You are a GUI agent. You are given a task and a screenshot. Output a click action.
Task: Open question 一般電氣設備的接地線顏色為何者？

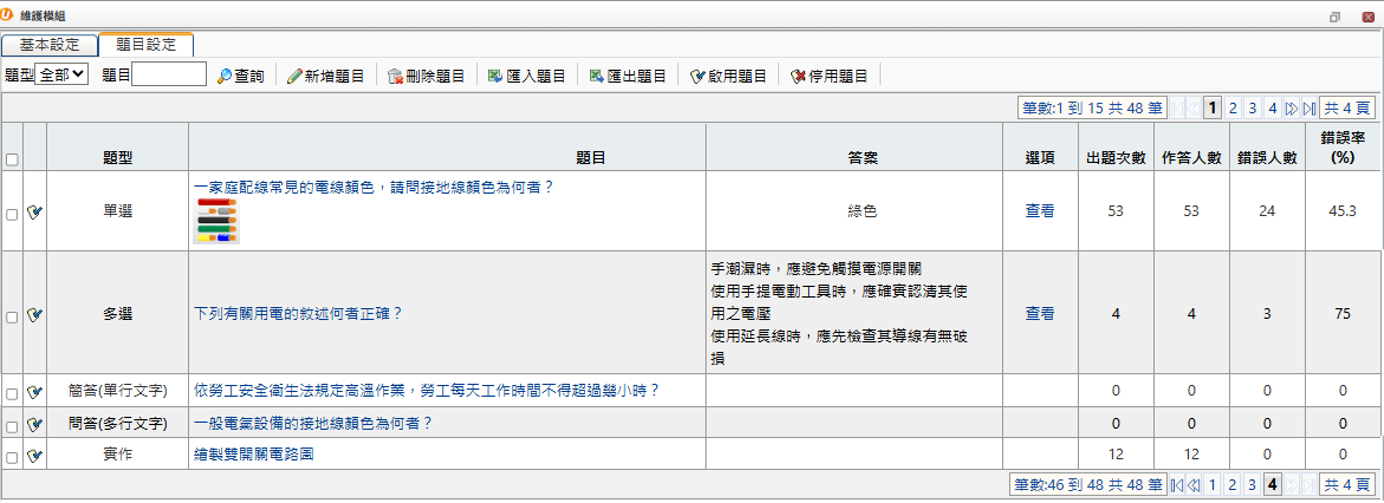coord(313,422)
